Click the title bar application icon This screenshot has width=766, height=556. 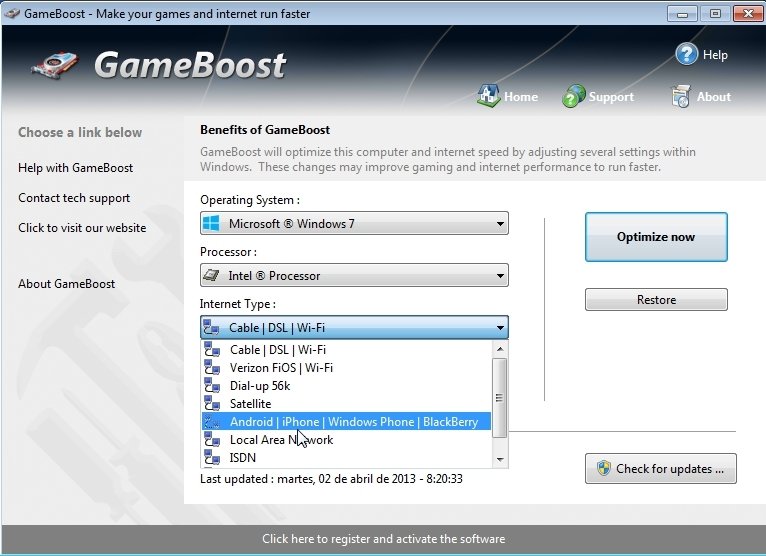12,13
